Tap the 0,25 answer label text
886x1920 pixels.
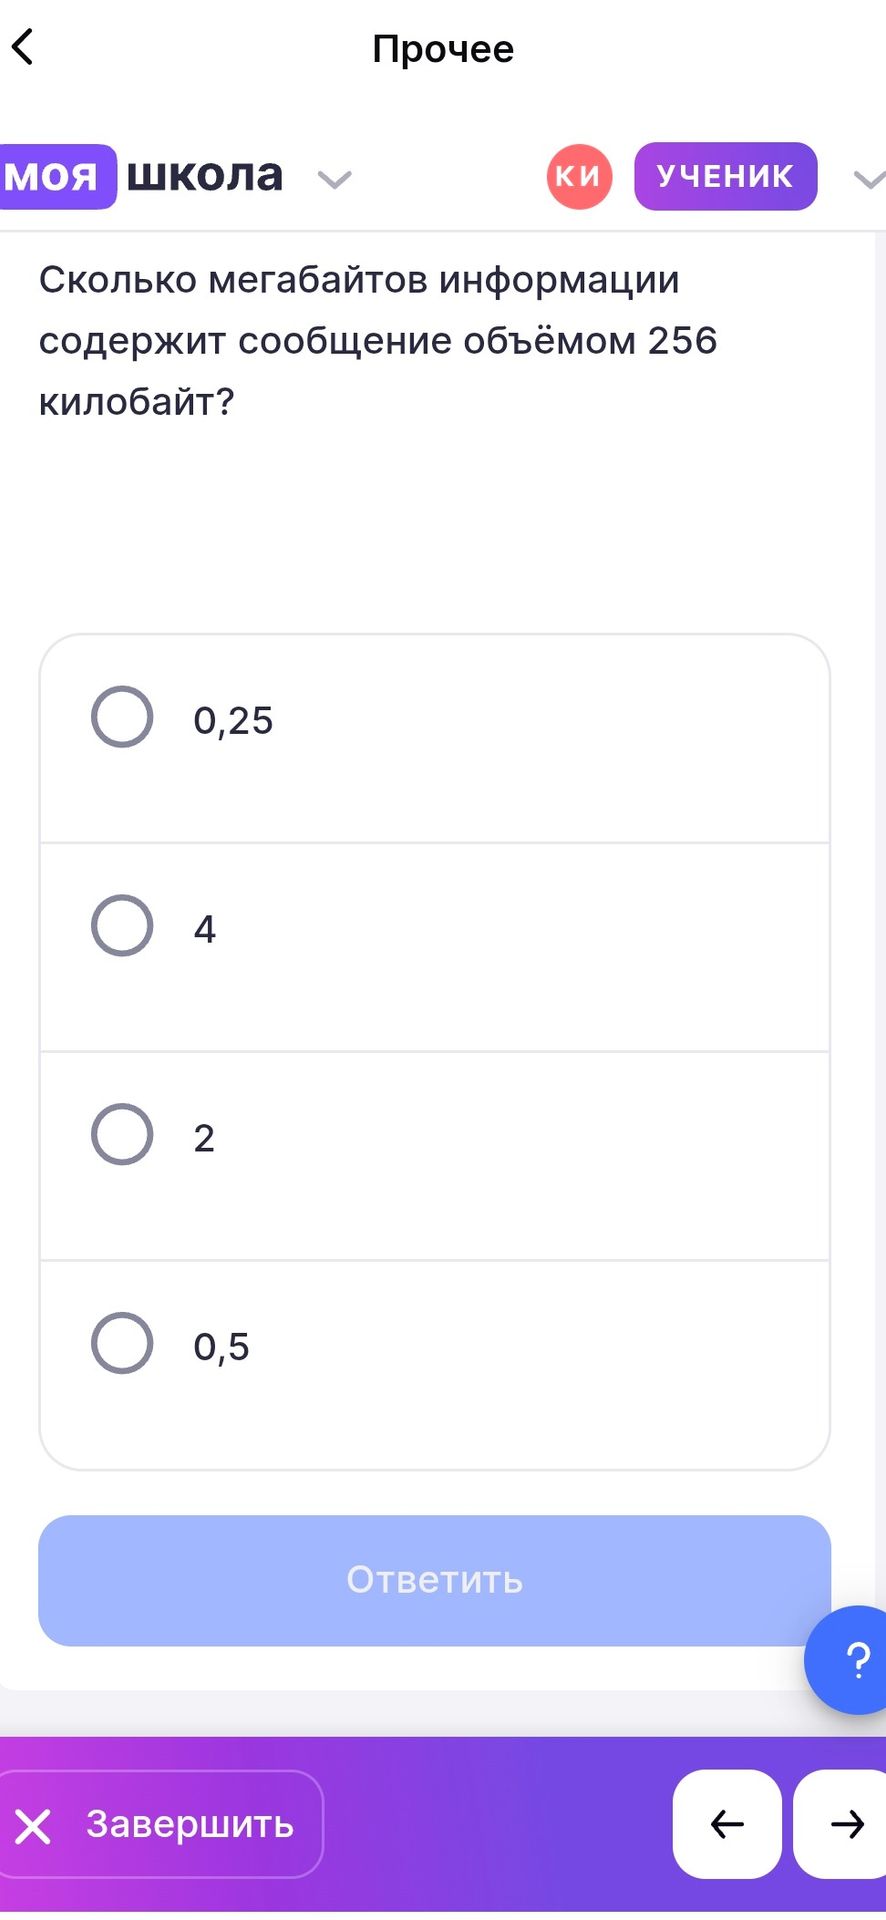(233, 720)
